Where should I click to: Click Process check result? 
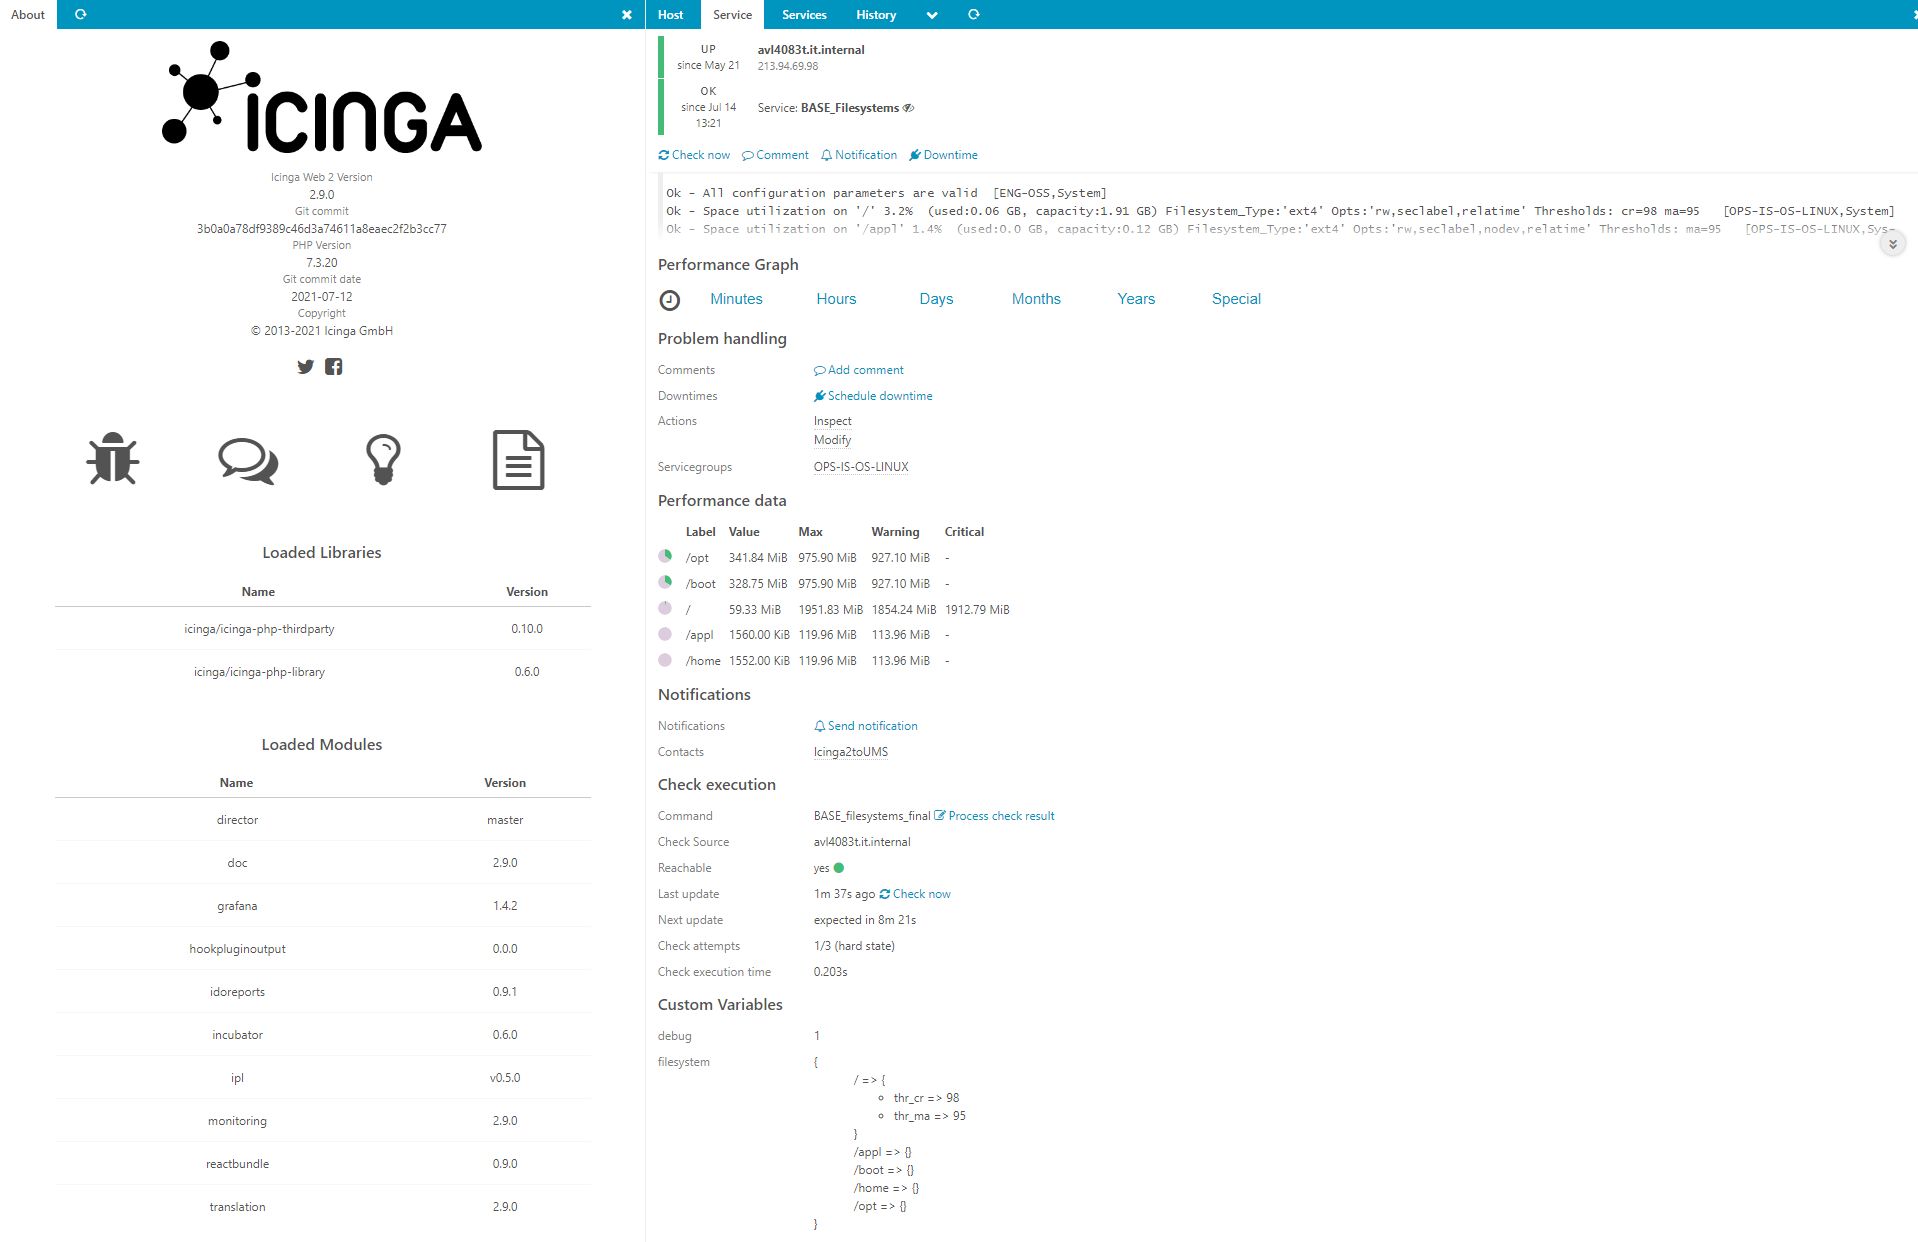coord(1001,815)
